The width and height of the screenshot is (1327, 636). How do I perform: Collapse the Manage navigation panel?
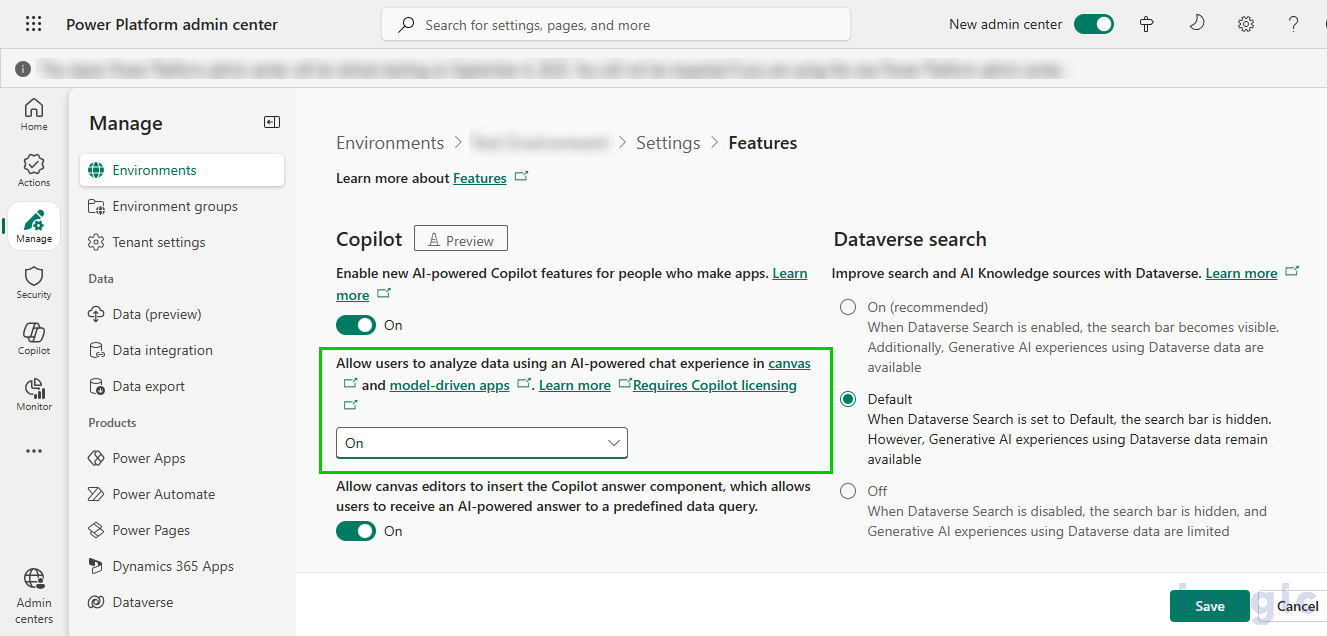272,122
